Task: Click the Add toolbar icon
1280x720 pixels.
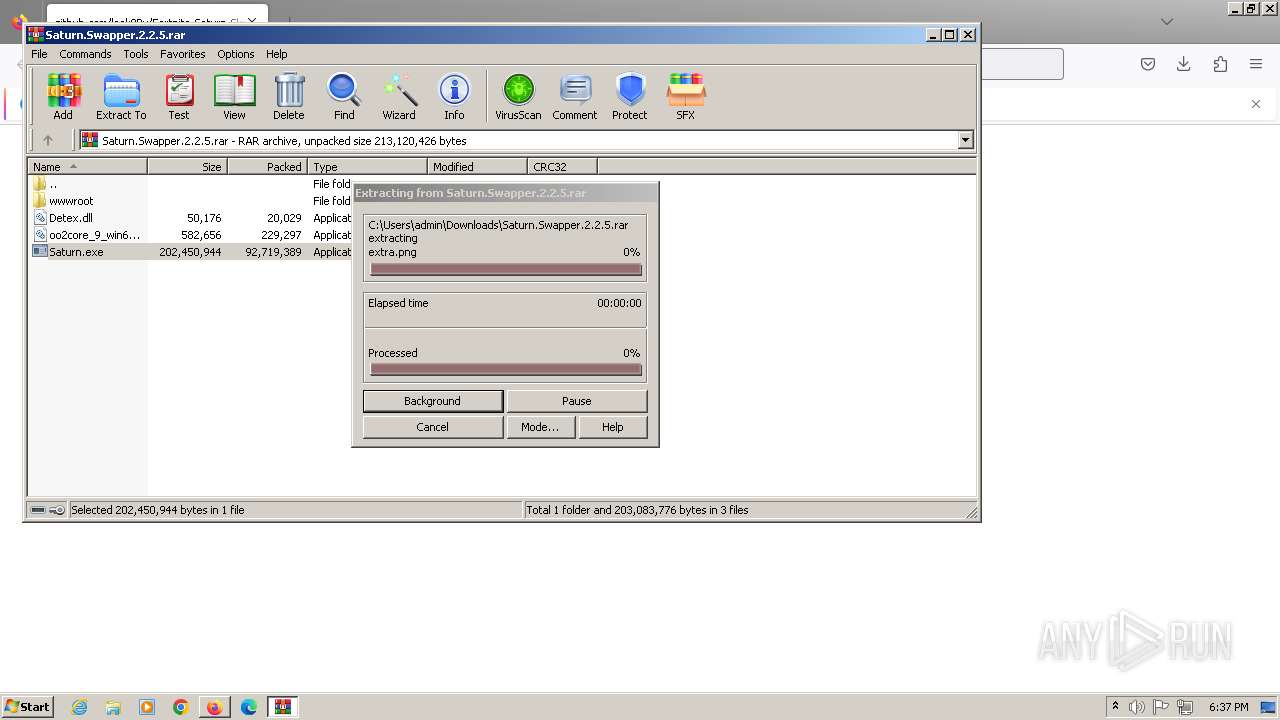Action: coord(63,97)
